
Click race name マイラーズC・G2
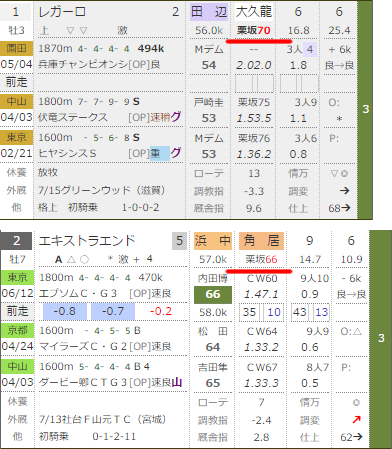click(84, 347)
